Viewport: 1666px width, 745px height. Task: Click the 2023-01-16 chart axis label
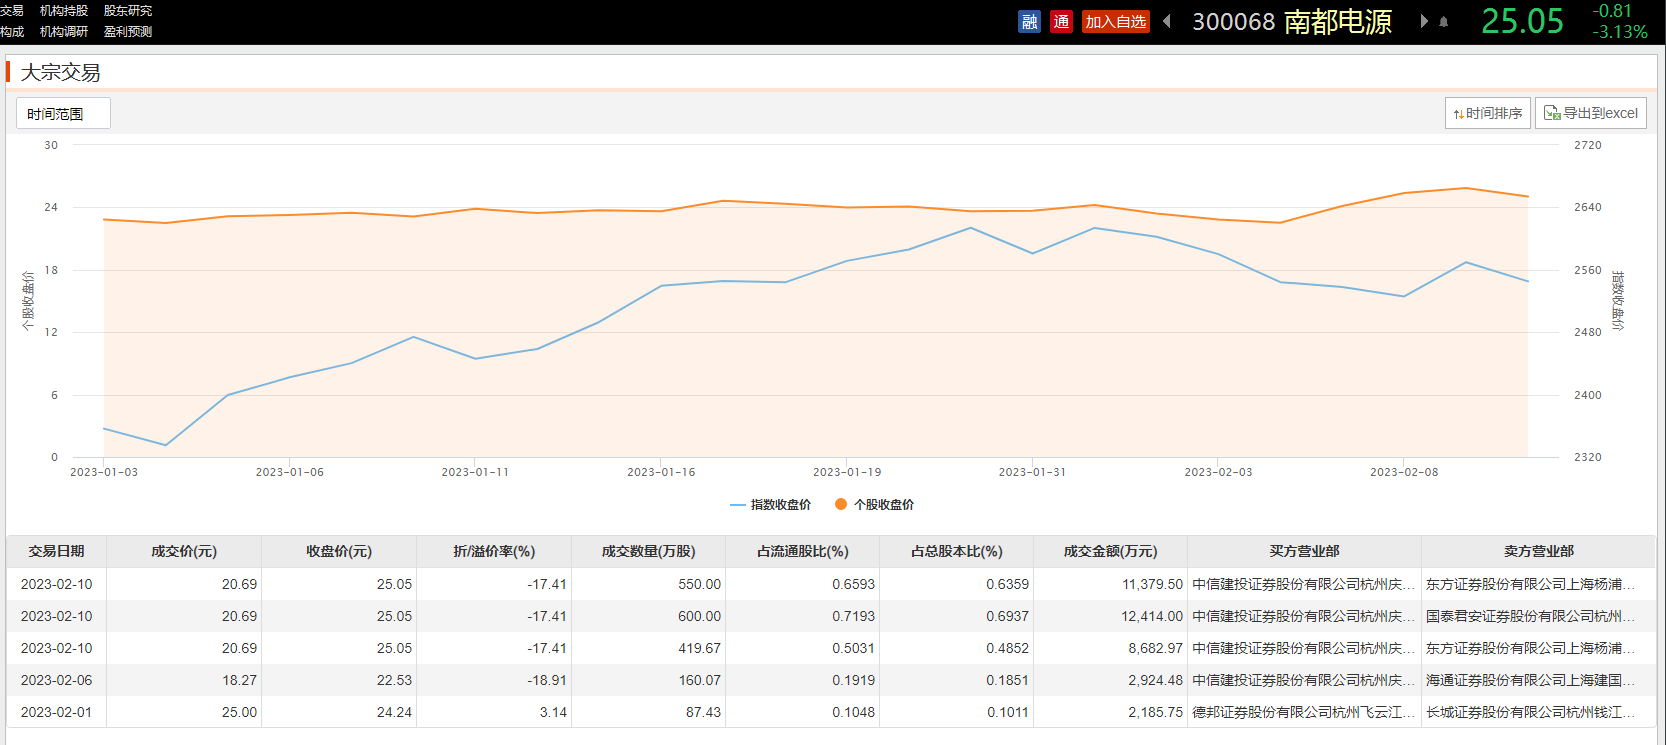(x=661, y=472)
